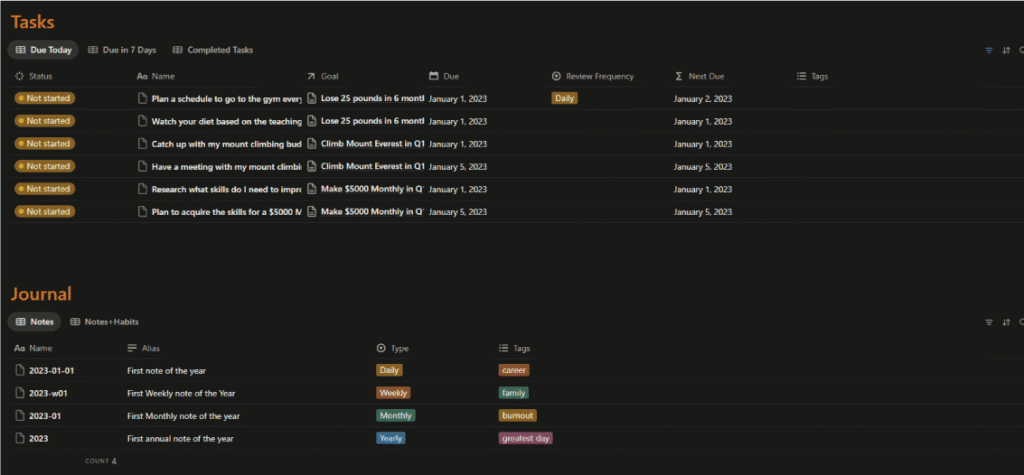Image resolution: width=1024 pixels, height=475 pixels.
Task: Click the page icon of note 2023-01
Action: coord(20,416)
